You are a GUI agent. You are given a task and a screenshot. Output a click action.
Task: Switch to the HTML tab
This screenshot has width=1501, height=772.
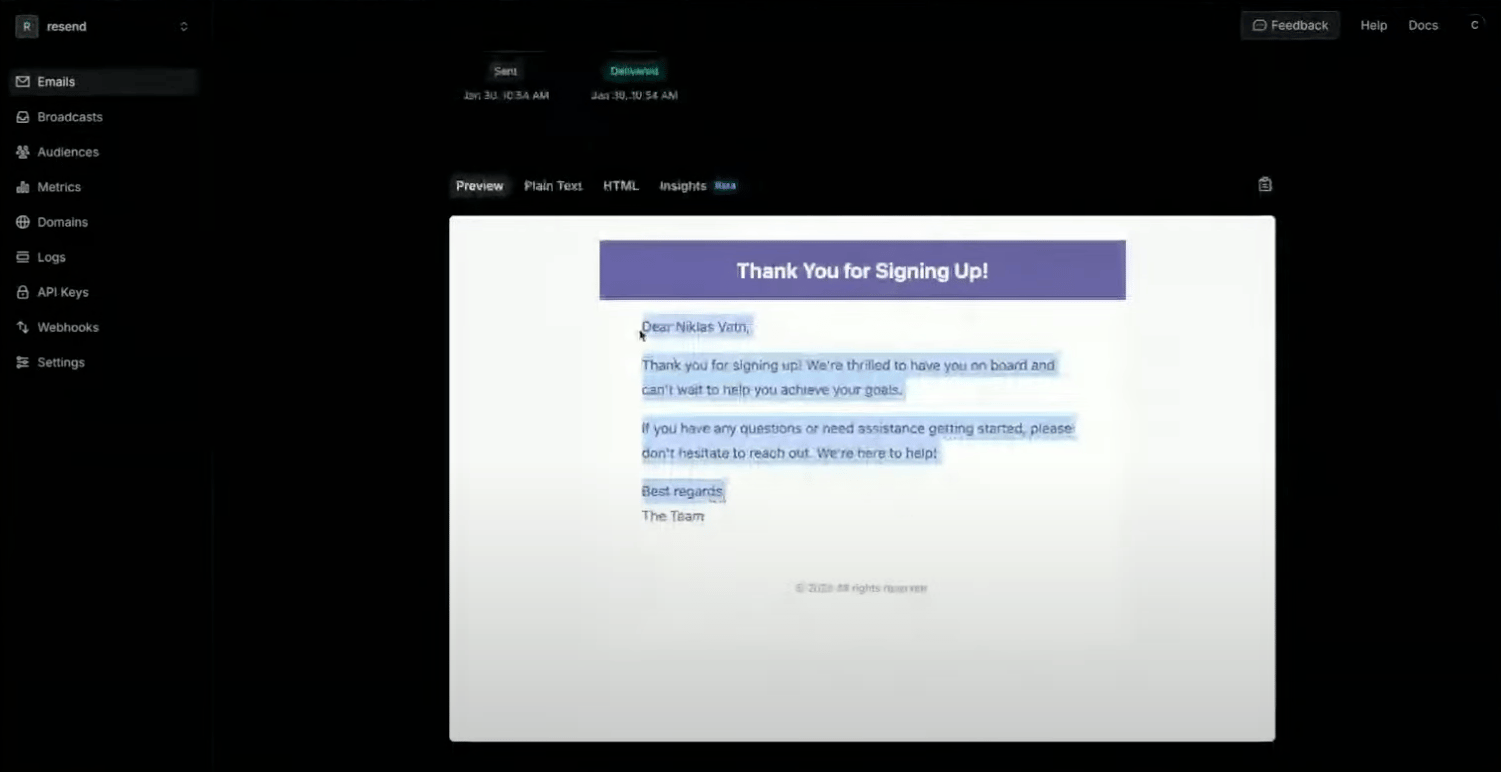point(621,186)
